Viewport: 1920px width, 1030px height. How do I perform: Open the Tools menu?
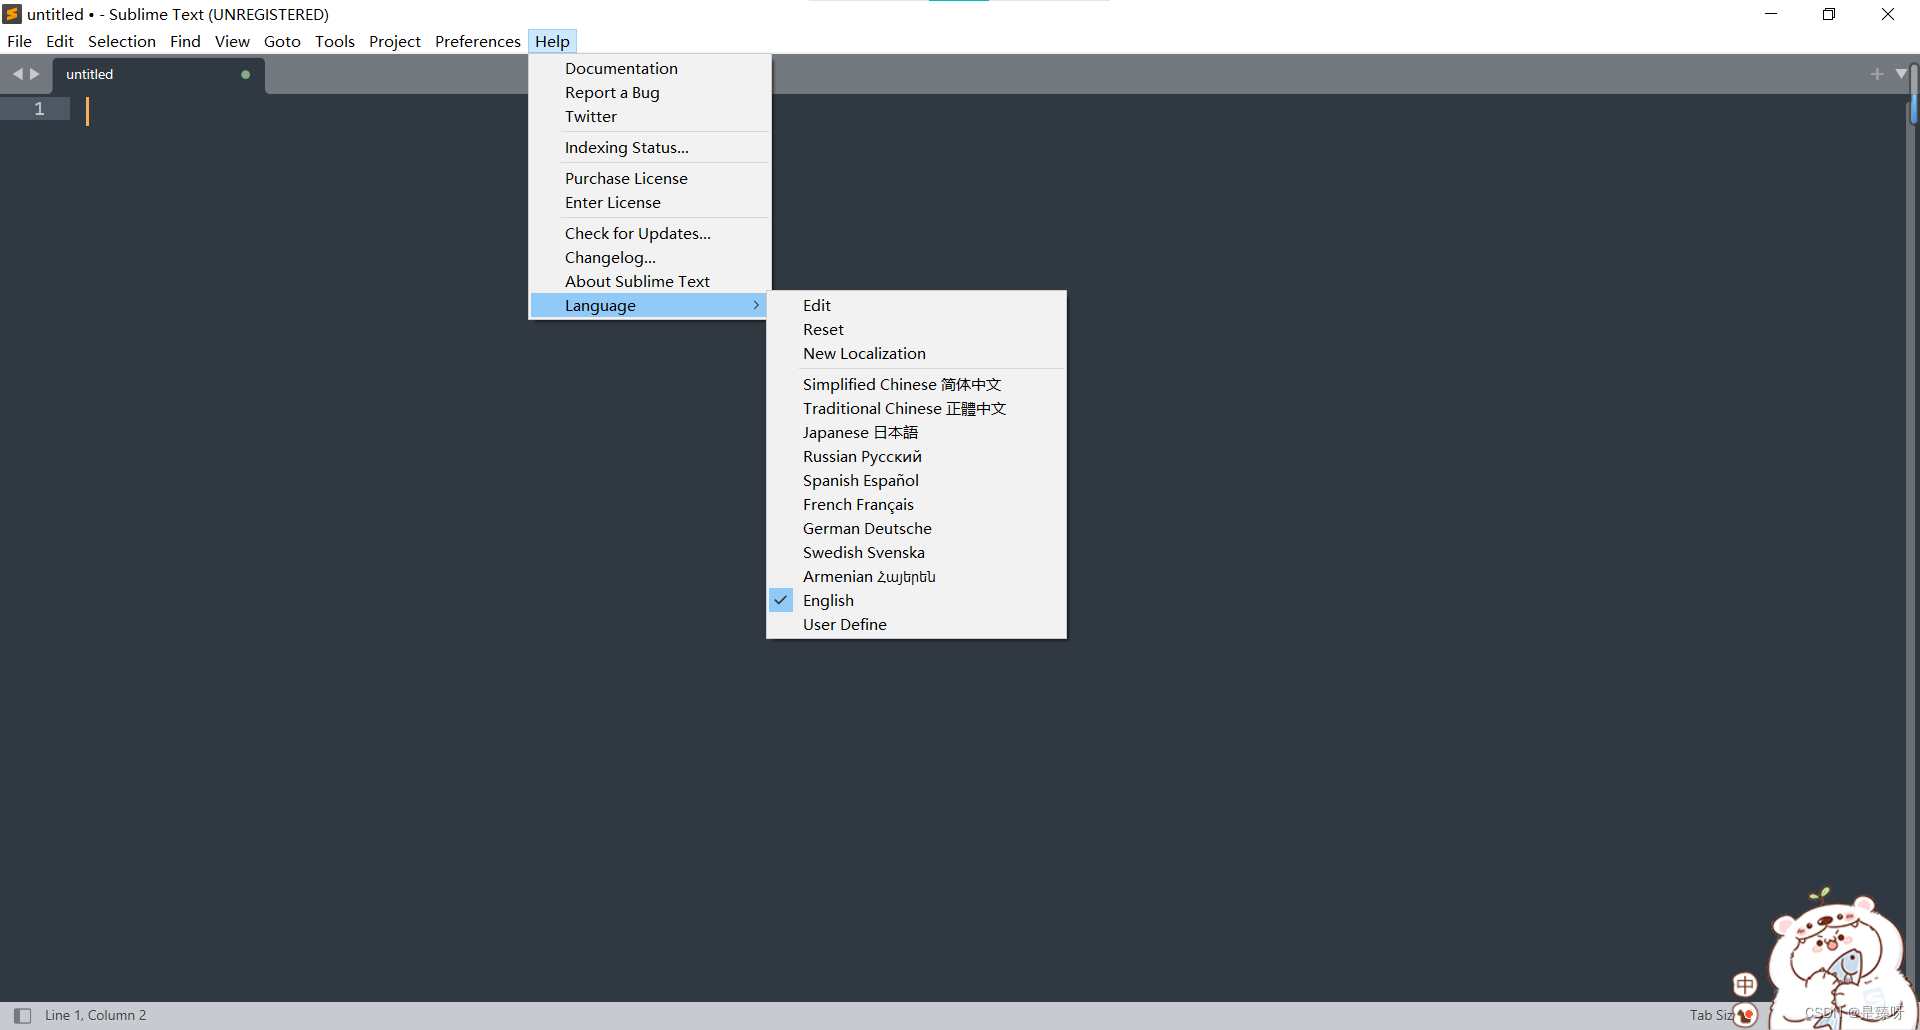pos(335,41)
